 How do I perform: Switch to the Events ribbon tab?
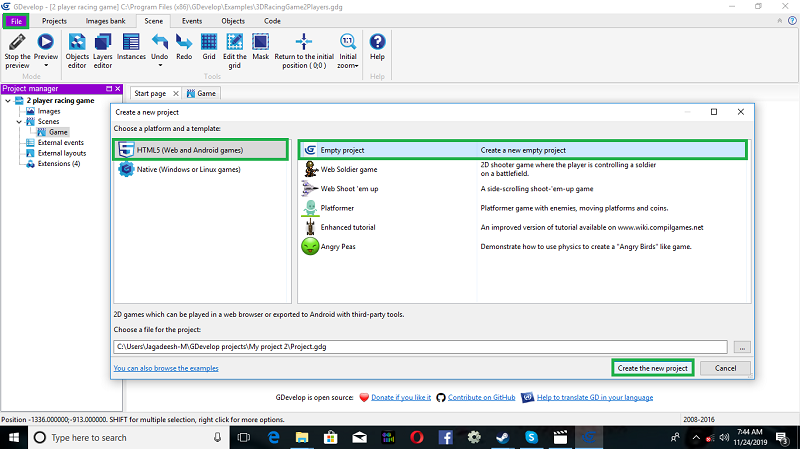click(192, 21)
